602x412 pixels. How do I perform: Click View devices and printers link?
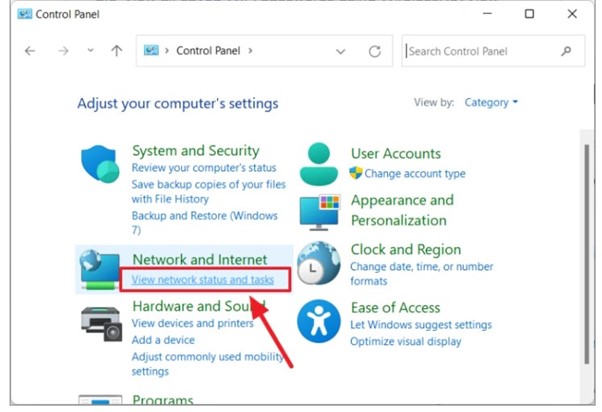pos(193,324)
